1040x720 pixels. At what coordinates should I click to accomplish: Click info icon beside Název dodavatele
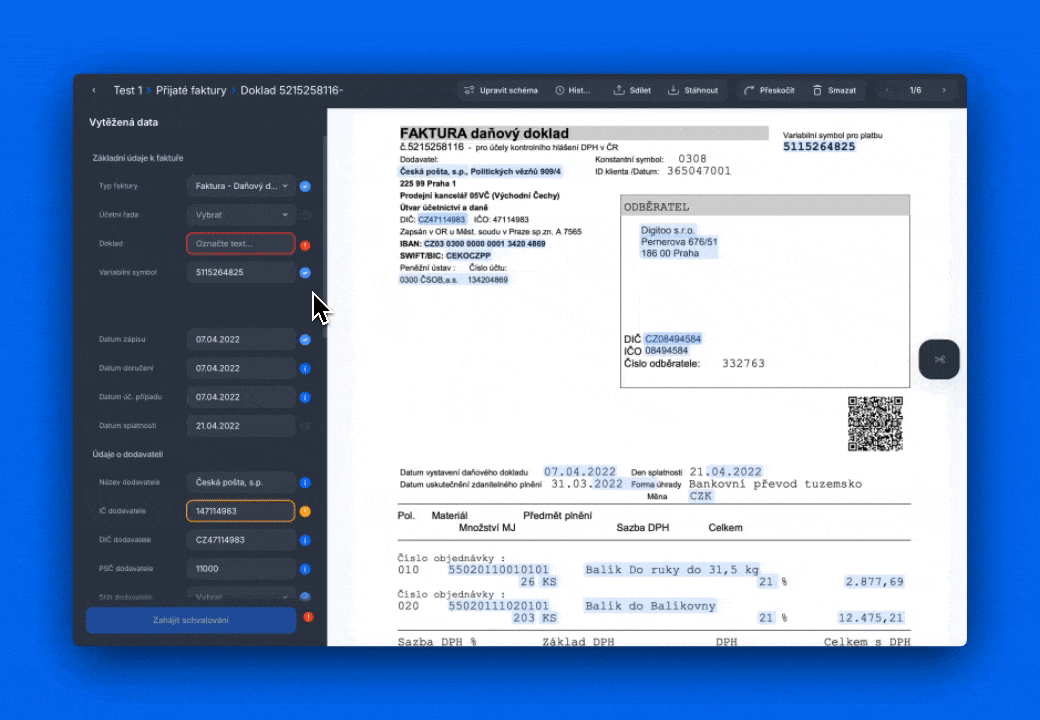click(x=305, y=483)
